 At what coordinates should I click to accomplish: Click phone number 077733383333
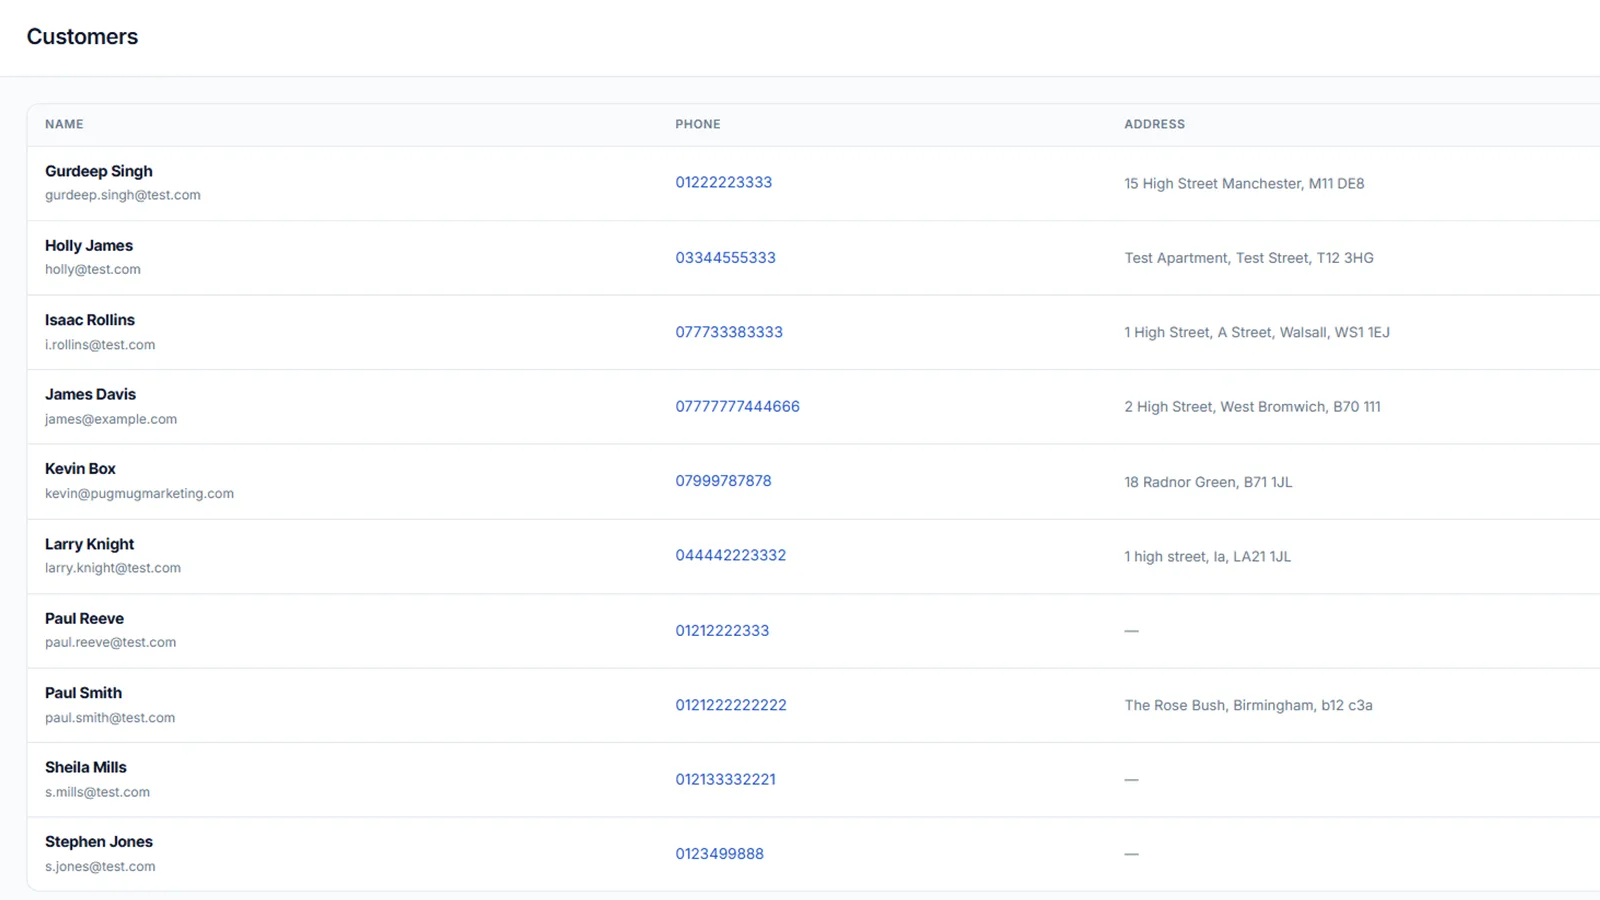click(729, 332)
